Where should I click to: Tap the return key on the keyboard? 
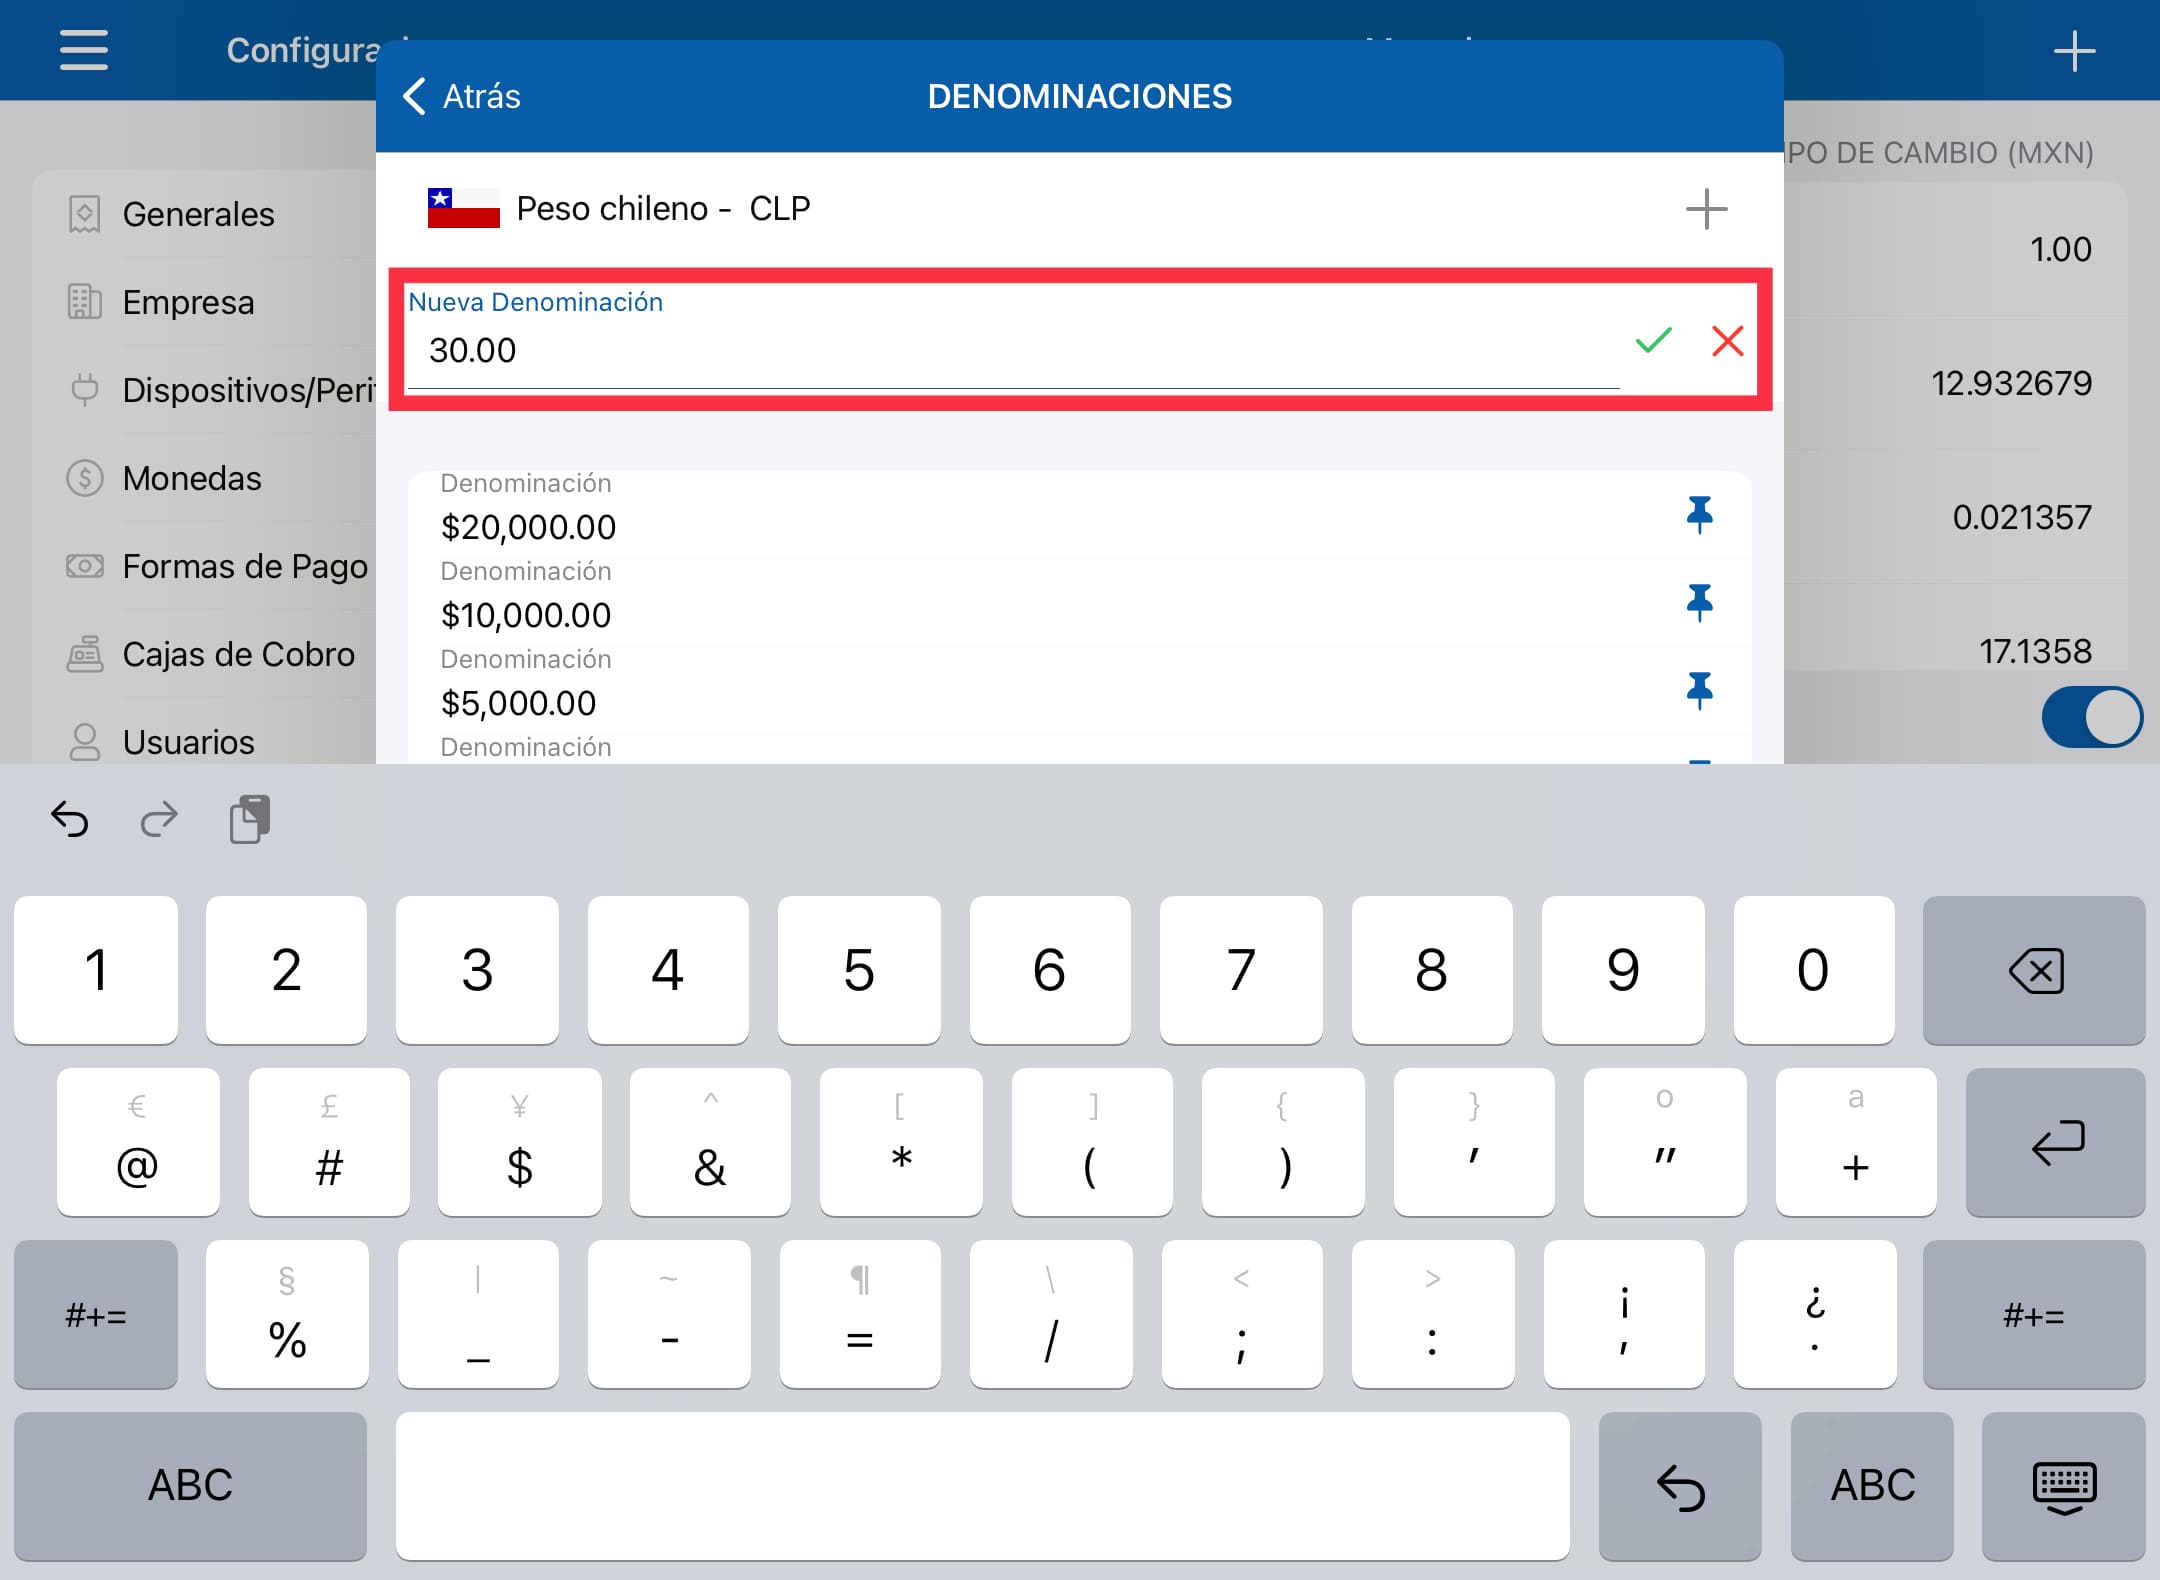2056,1142
